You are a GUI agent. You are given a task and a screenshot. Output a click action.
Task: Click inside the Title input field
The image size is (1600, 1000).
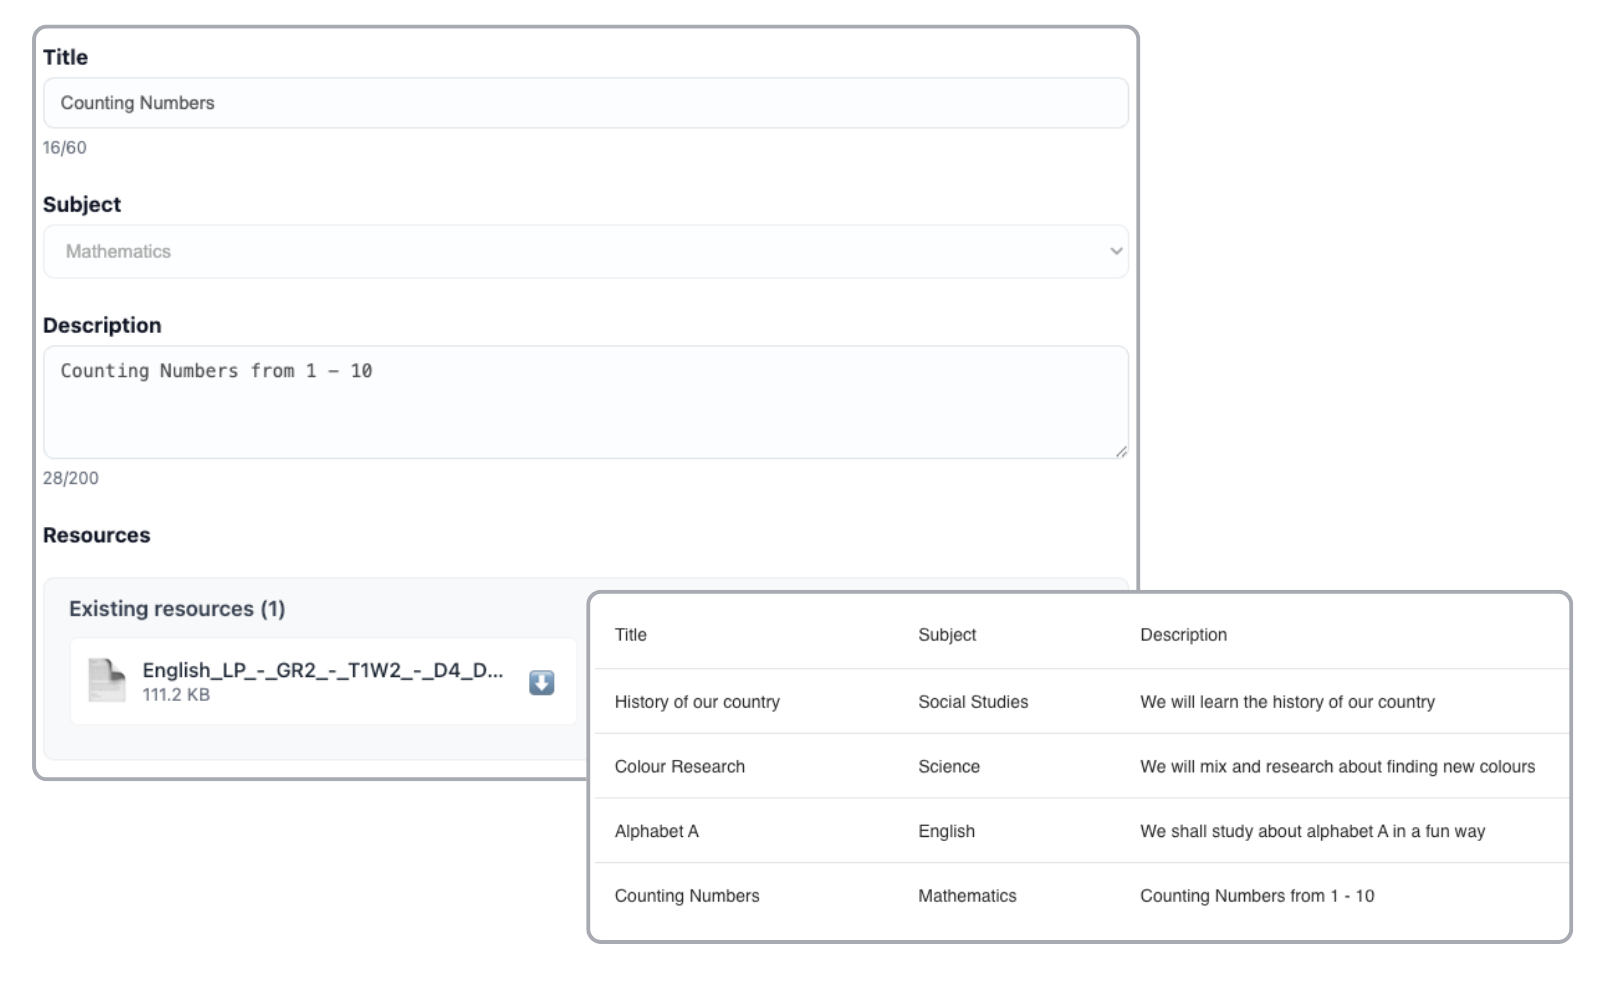click(586, 102)
